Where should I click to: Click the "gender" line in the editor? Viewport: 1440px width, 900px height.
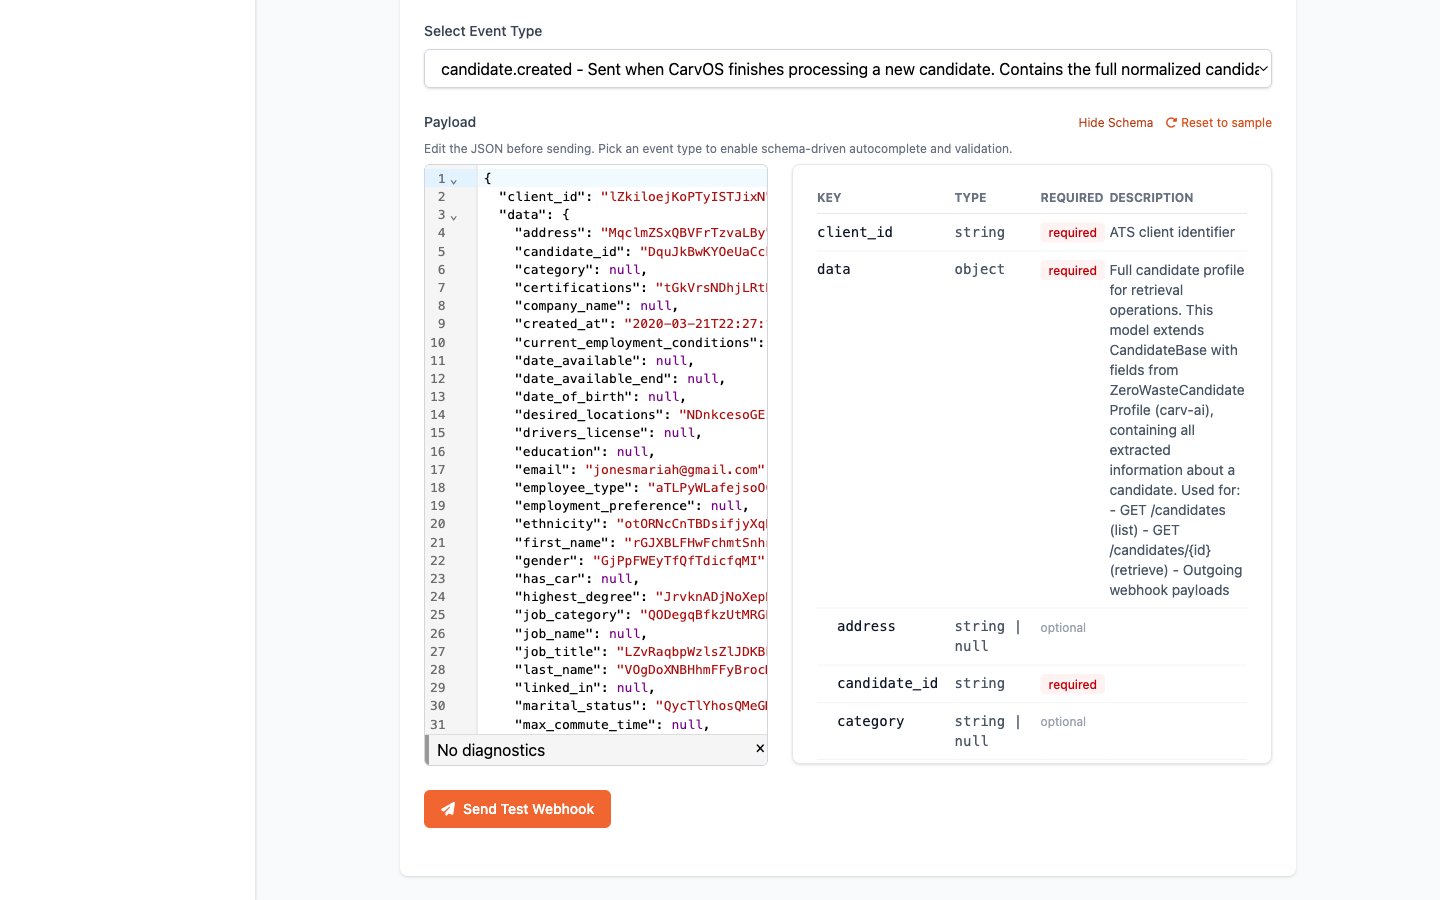(x=622, y=561)
